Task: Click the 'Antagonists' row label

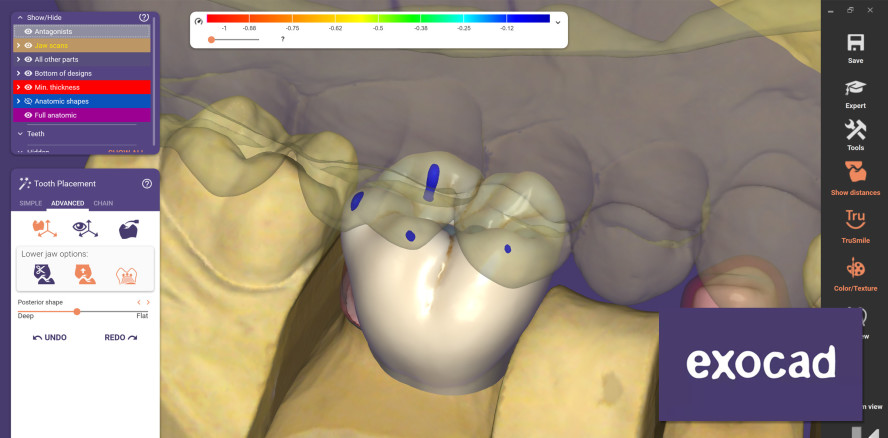Action: (x=53, y=32)
